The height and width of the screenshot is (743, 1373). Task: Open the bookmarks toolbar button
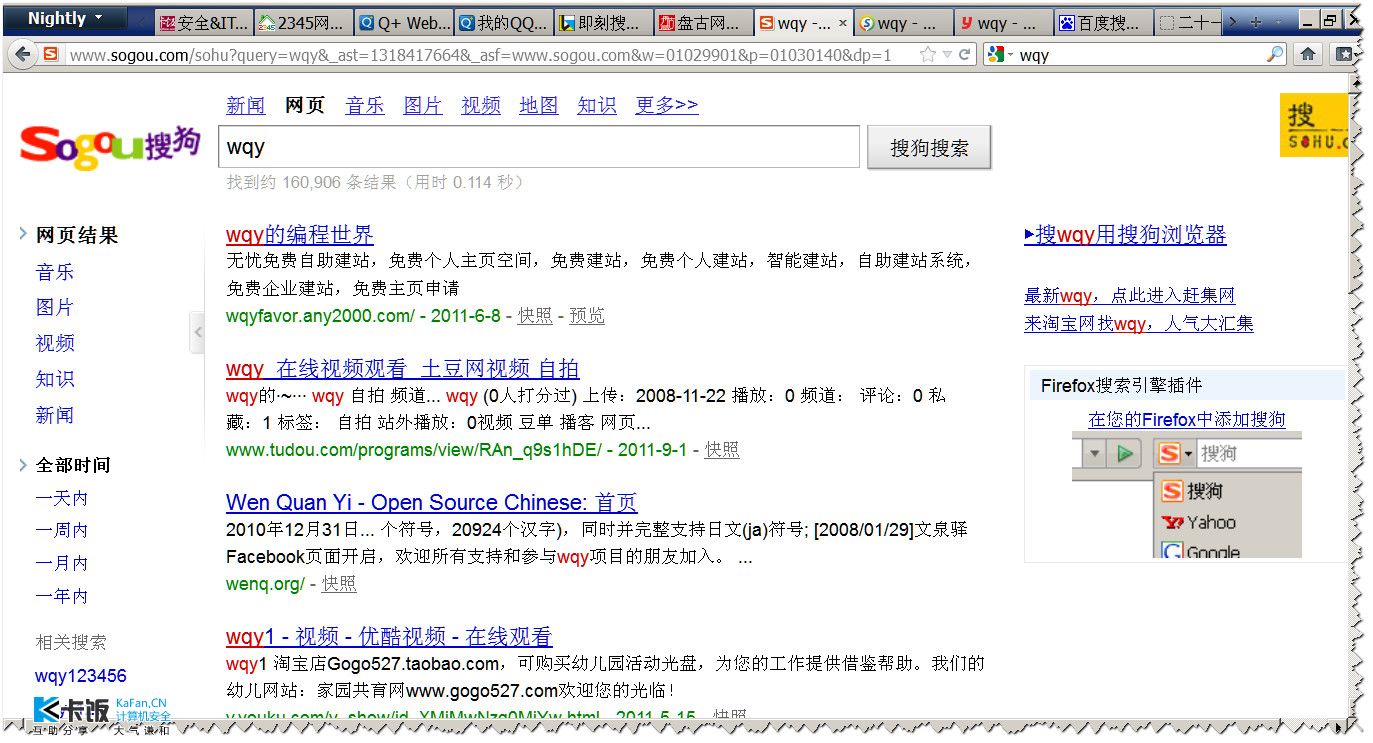pos(1343,55)
